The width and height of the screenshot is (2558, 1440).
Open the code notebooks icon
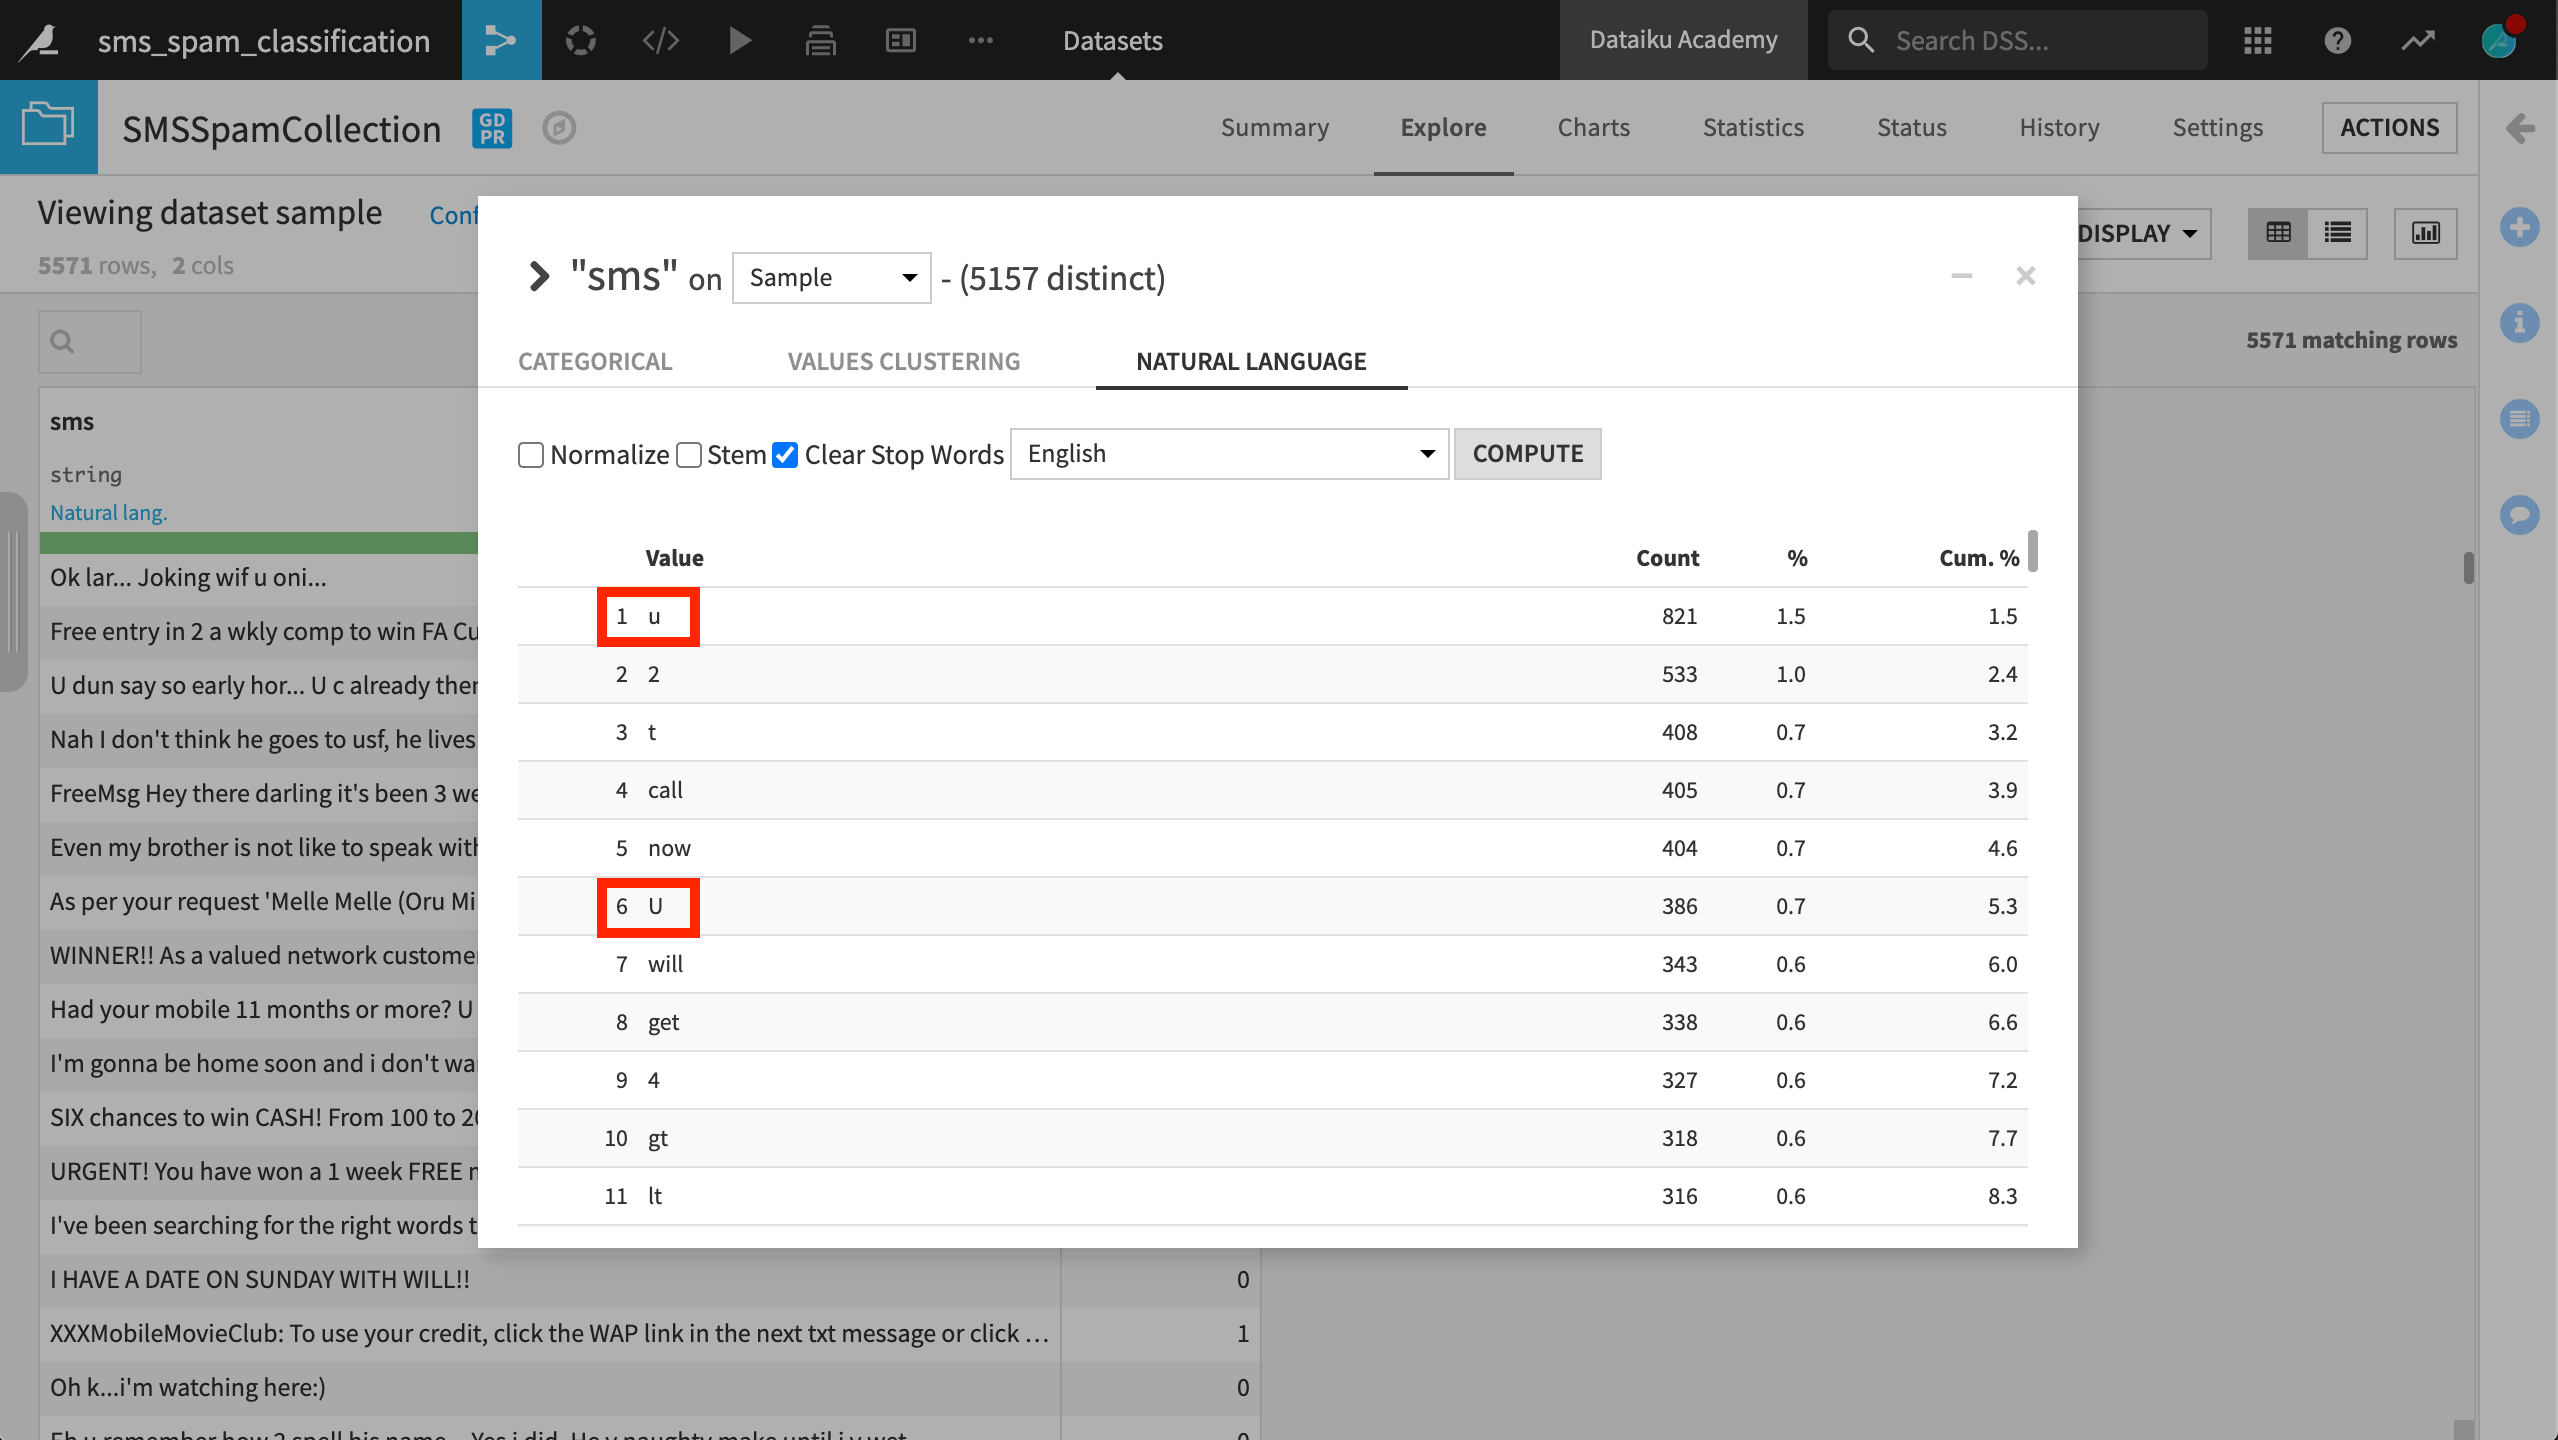click(x=660, y=40)
